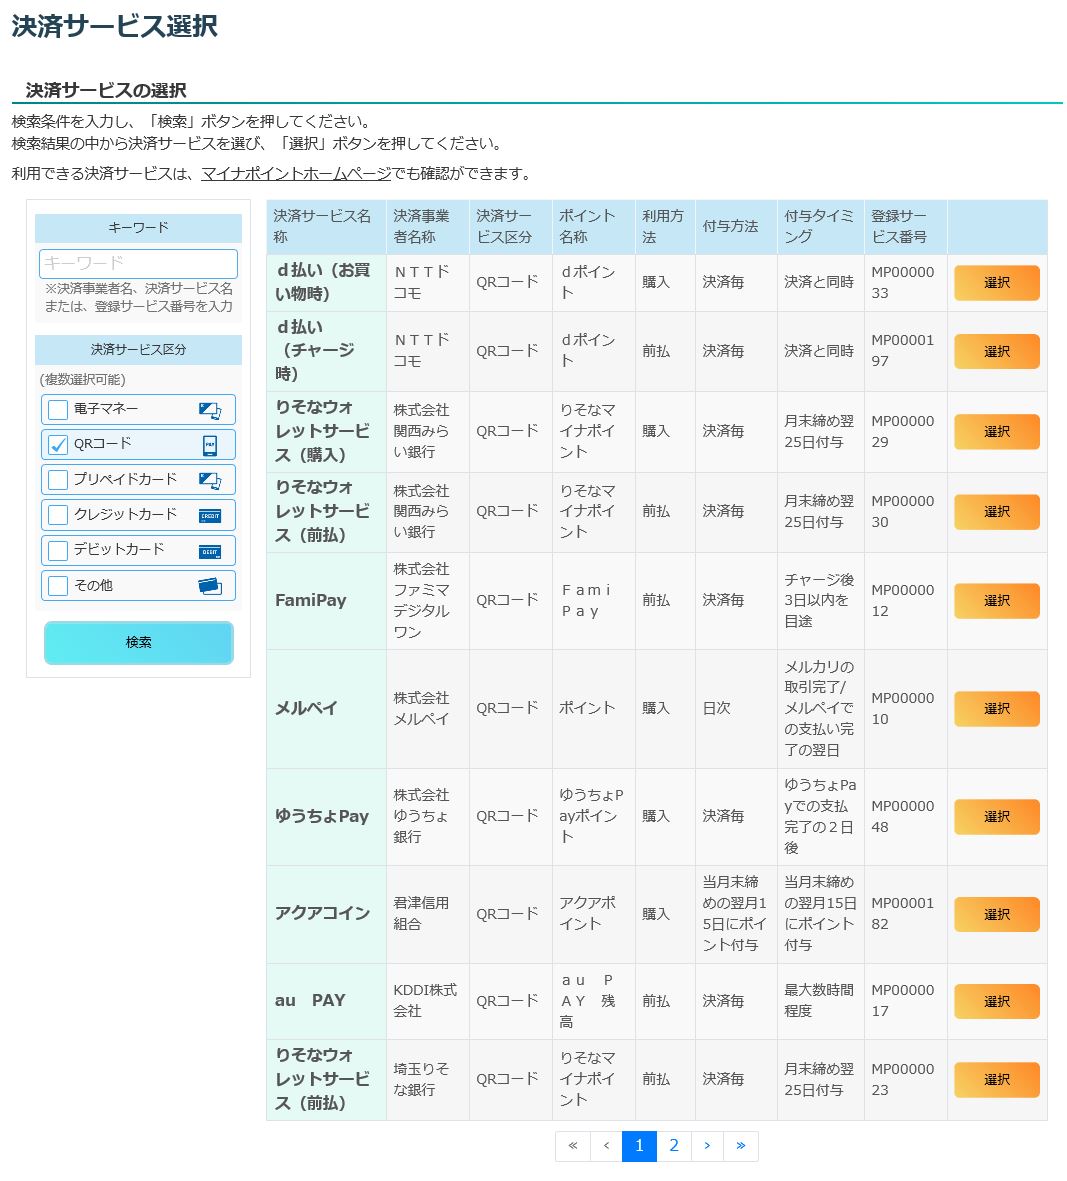
Task: Click the 最大数時間程度 timing cell
Action: coord(821,1002)
